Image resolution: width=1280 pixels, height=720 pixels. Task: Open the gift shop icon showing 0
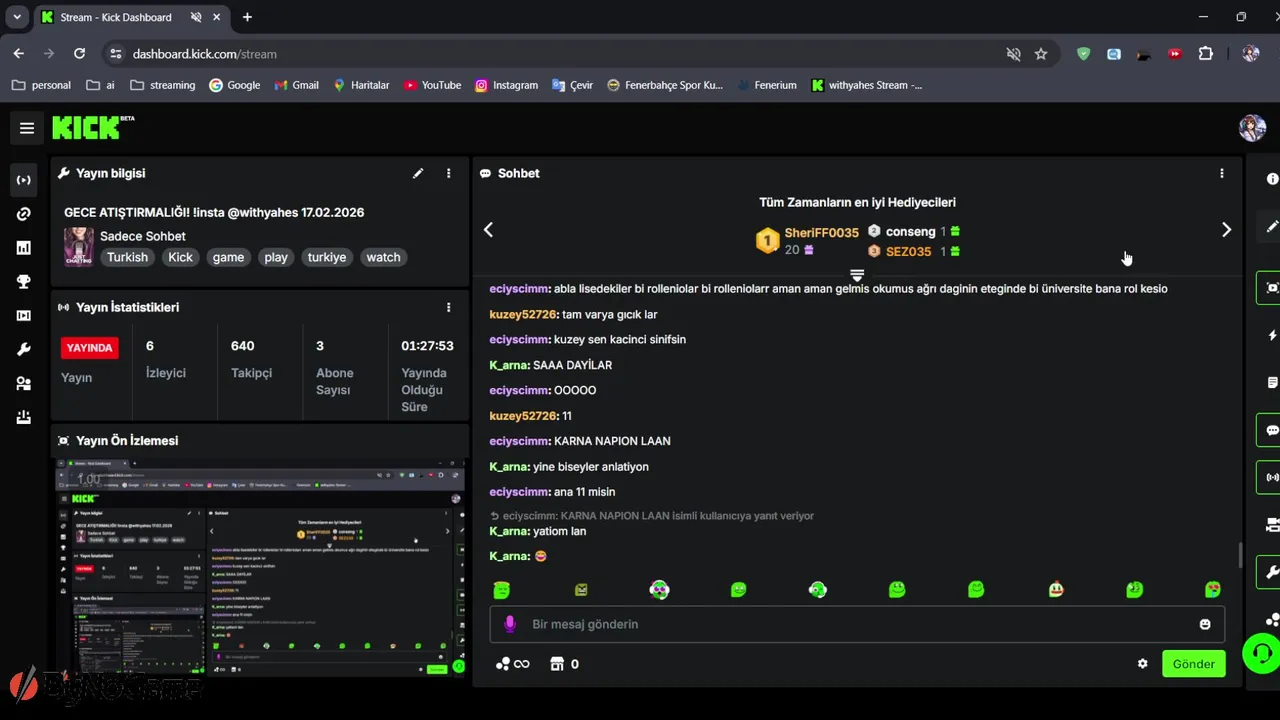[x=564, y=664]
